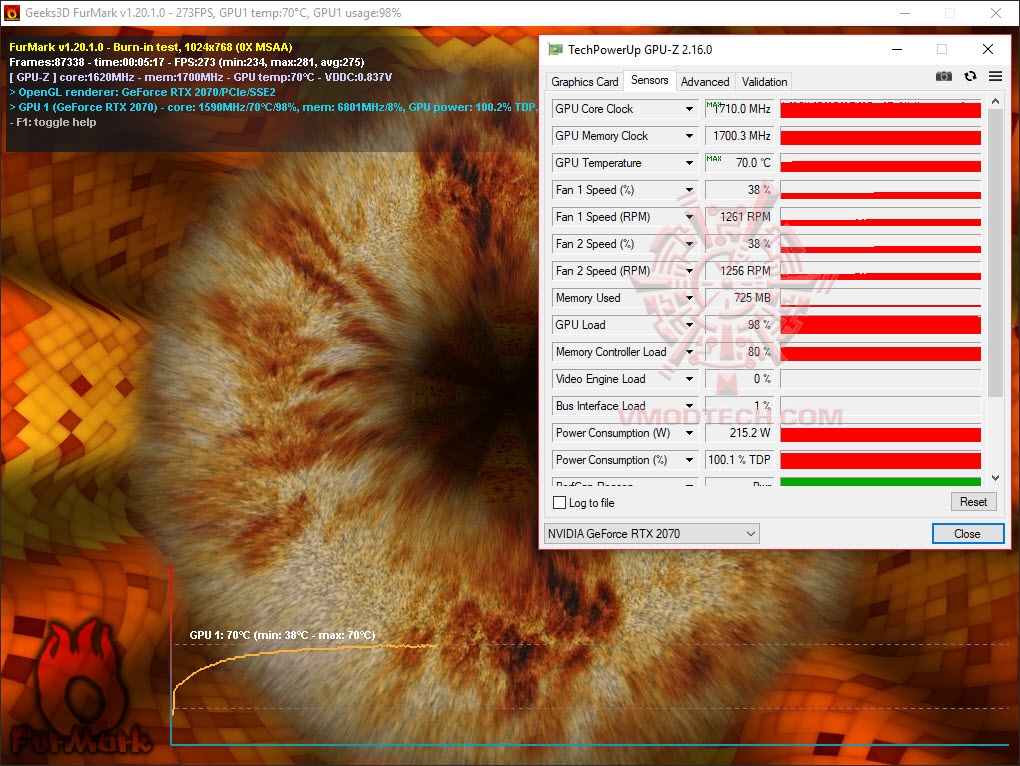
Task: Click the 1261 RPM fan 1 value
Action: [x=740, y=217]
